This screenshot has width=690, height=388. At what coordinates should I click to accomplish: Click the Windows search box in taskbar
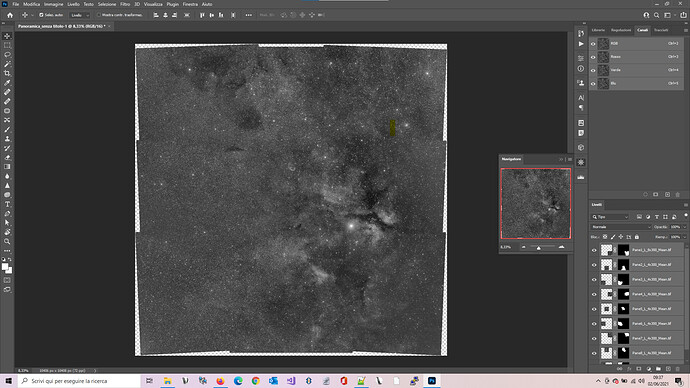(79, 381)
